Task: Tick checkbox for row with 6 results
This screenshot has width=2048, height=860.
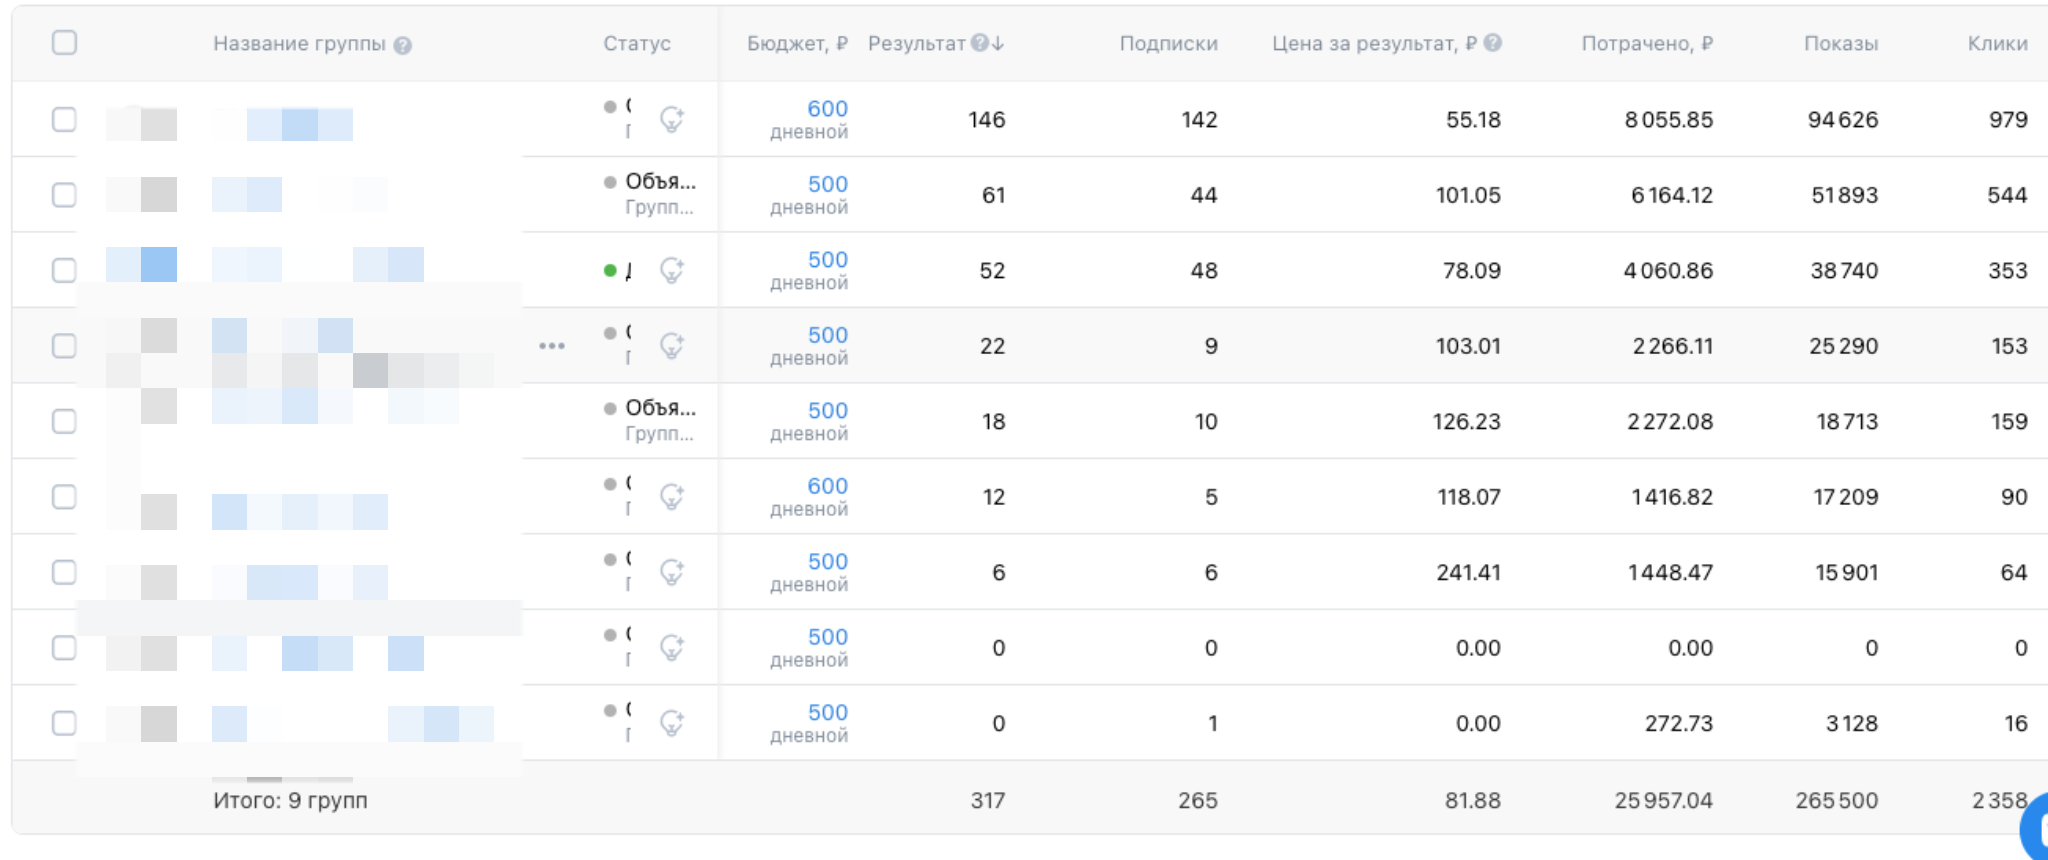Action: (x=64, y=572)
